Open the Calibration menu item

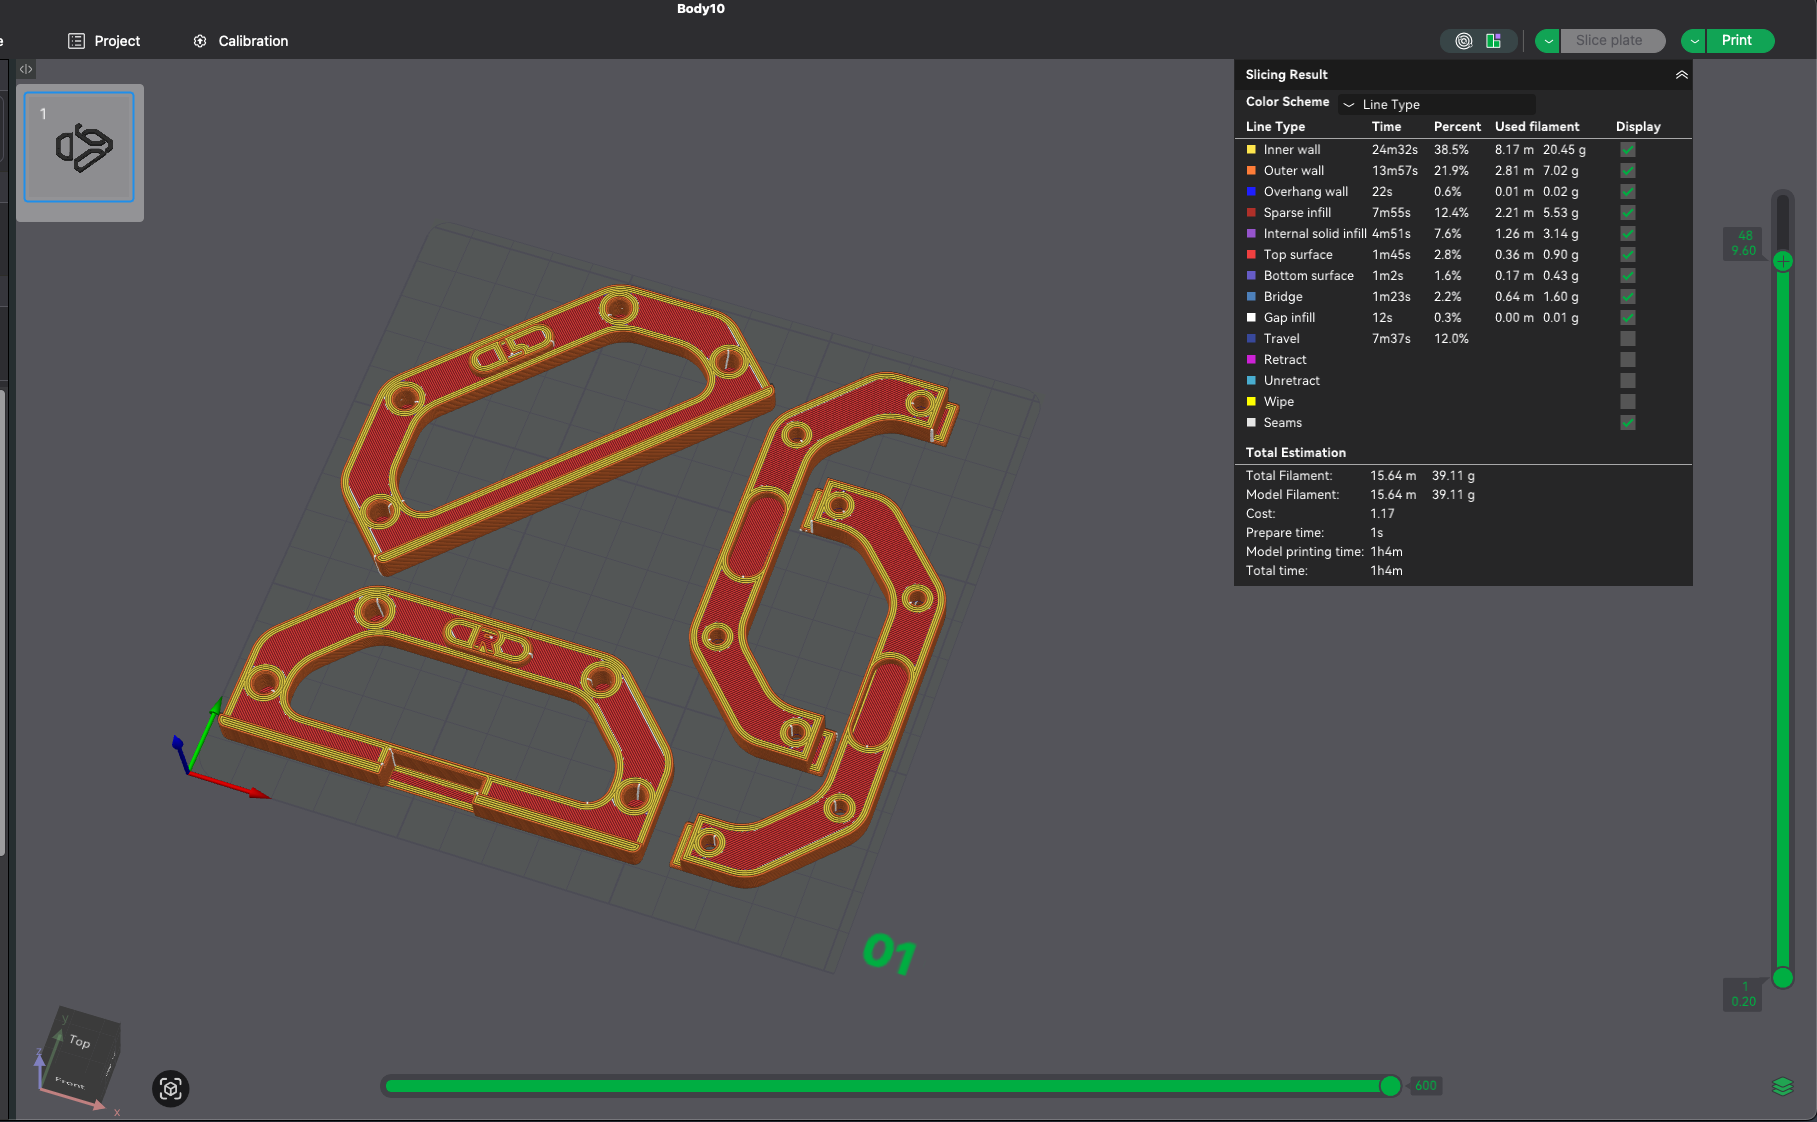click(241, 41)
